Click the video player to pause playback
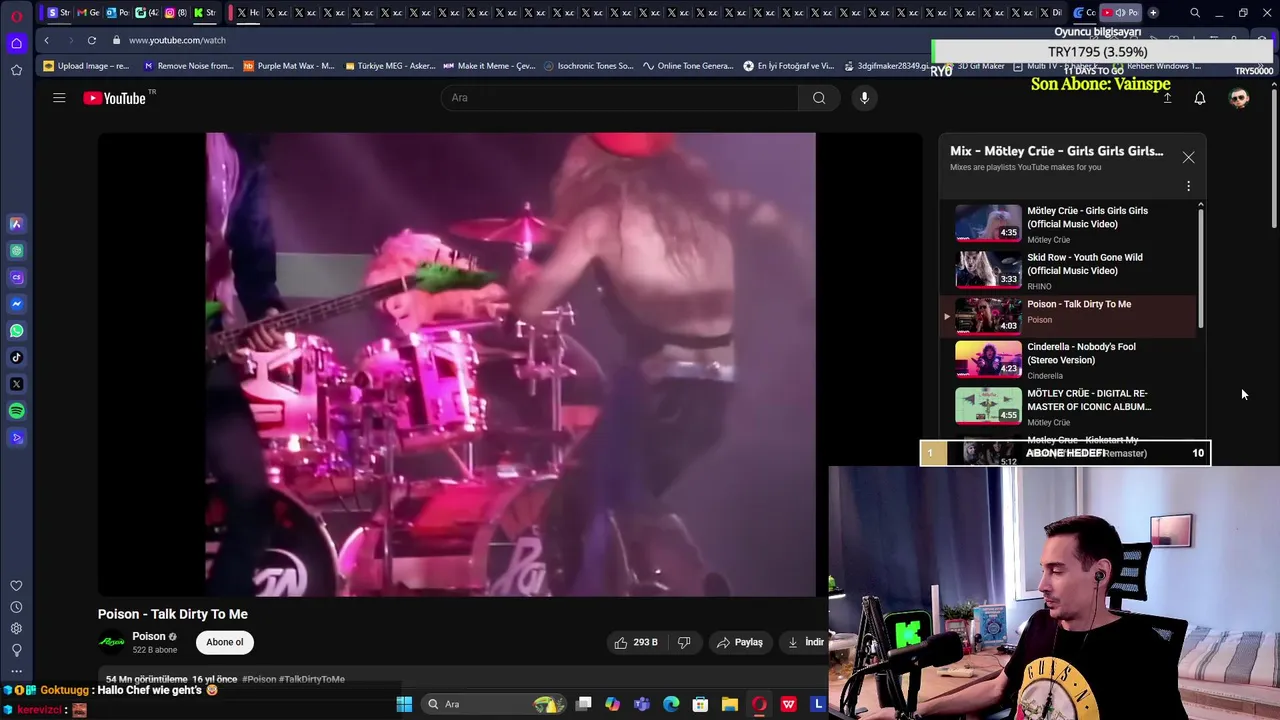Image resolution: width=1280 pixels, height=720 pixels. tap(510, 364)
